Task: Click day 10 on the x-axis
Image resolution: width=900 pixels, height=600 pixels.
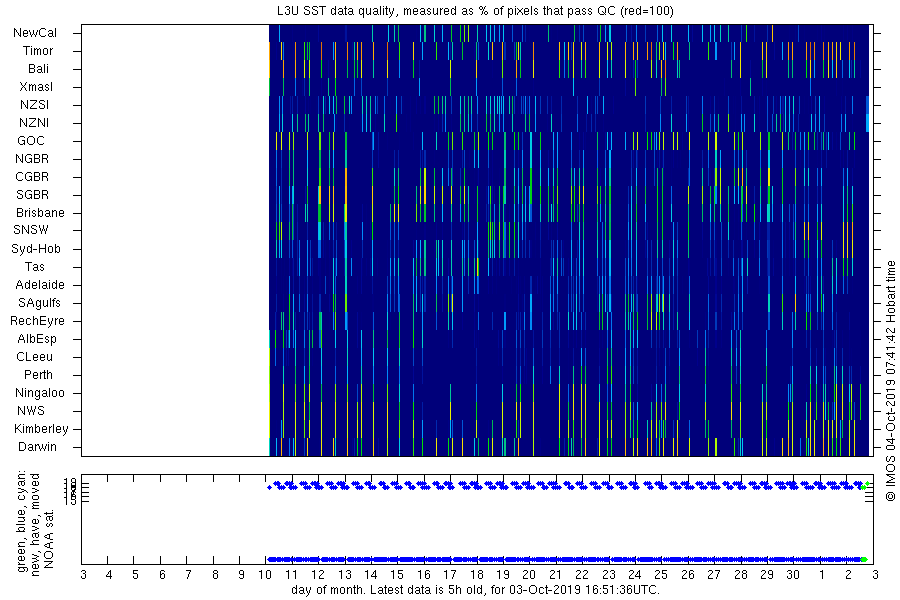Action: pyautogui.click(x=265, y=575)
